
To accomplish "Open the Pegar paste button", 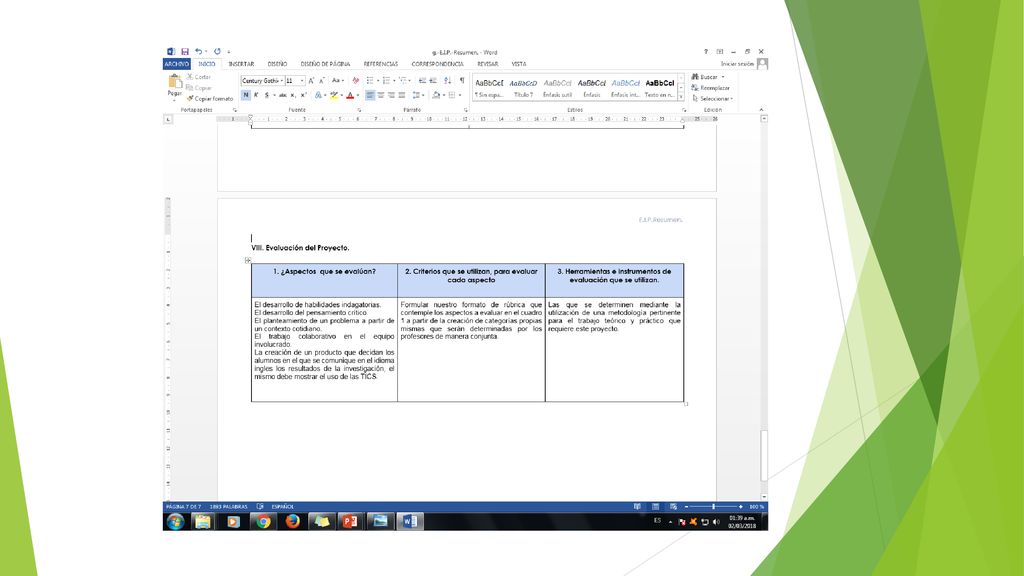I will coord(174,87).
